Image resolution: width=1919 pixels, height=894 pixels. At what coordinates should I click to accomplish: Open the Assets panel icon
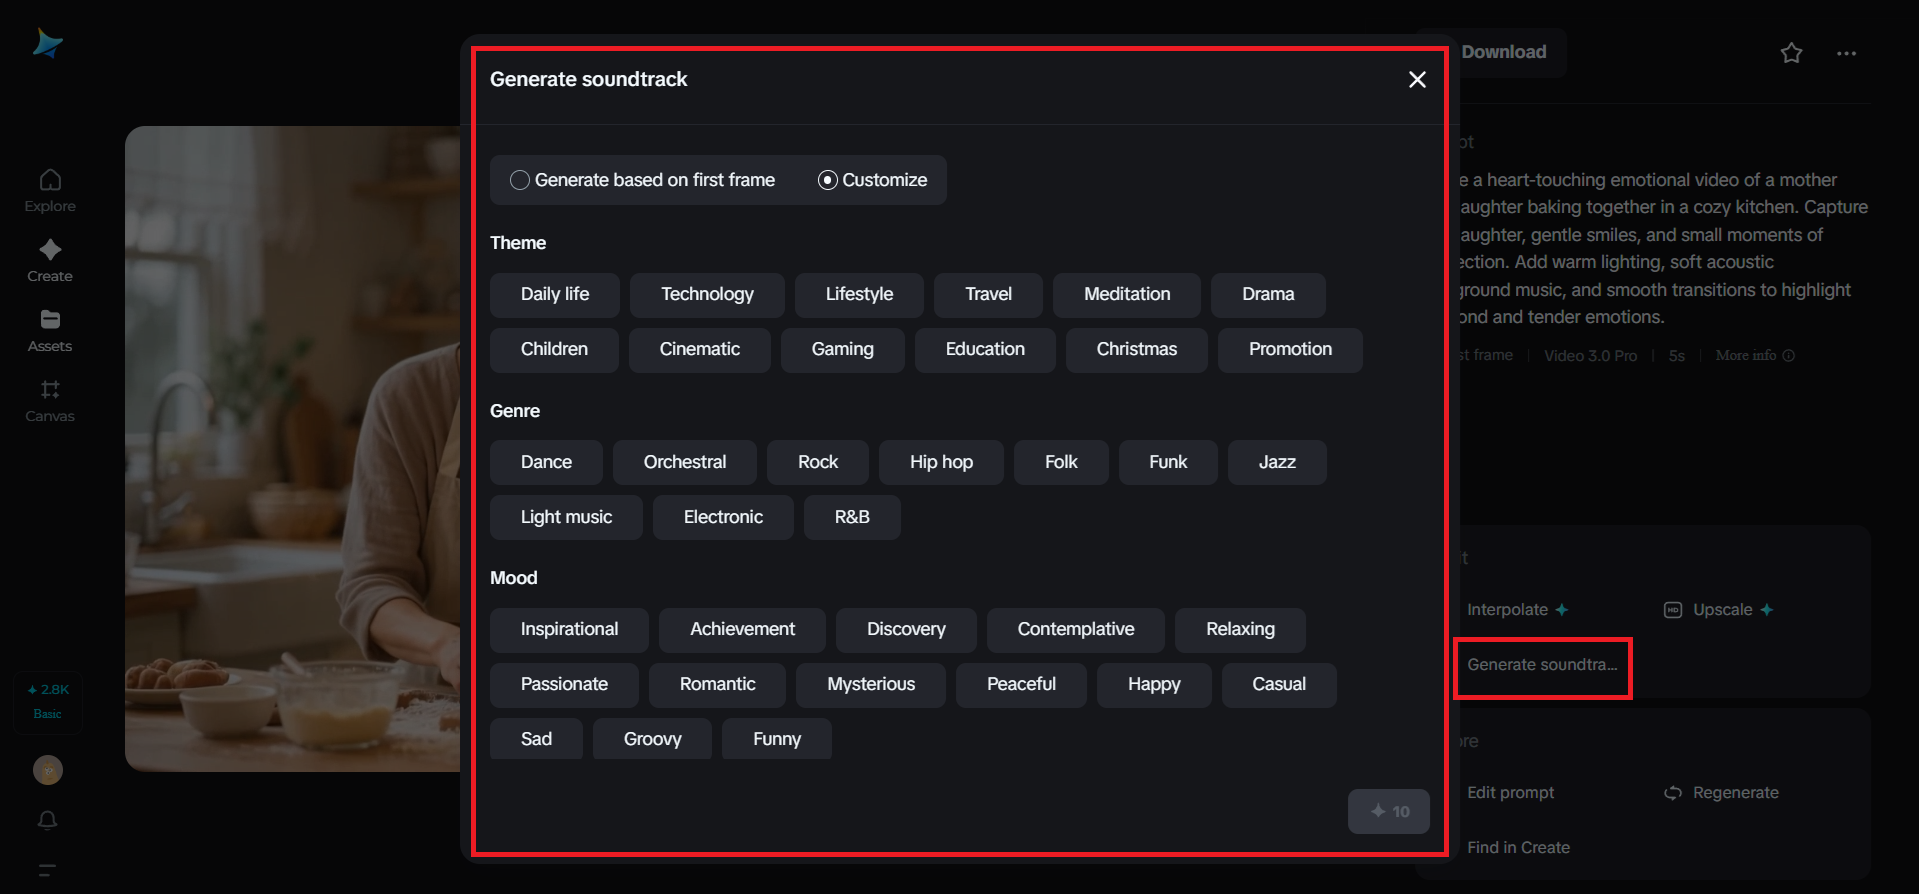(x=49, y=330)
